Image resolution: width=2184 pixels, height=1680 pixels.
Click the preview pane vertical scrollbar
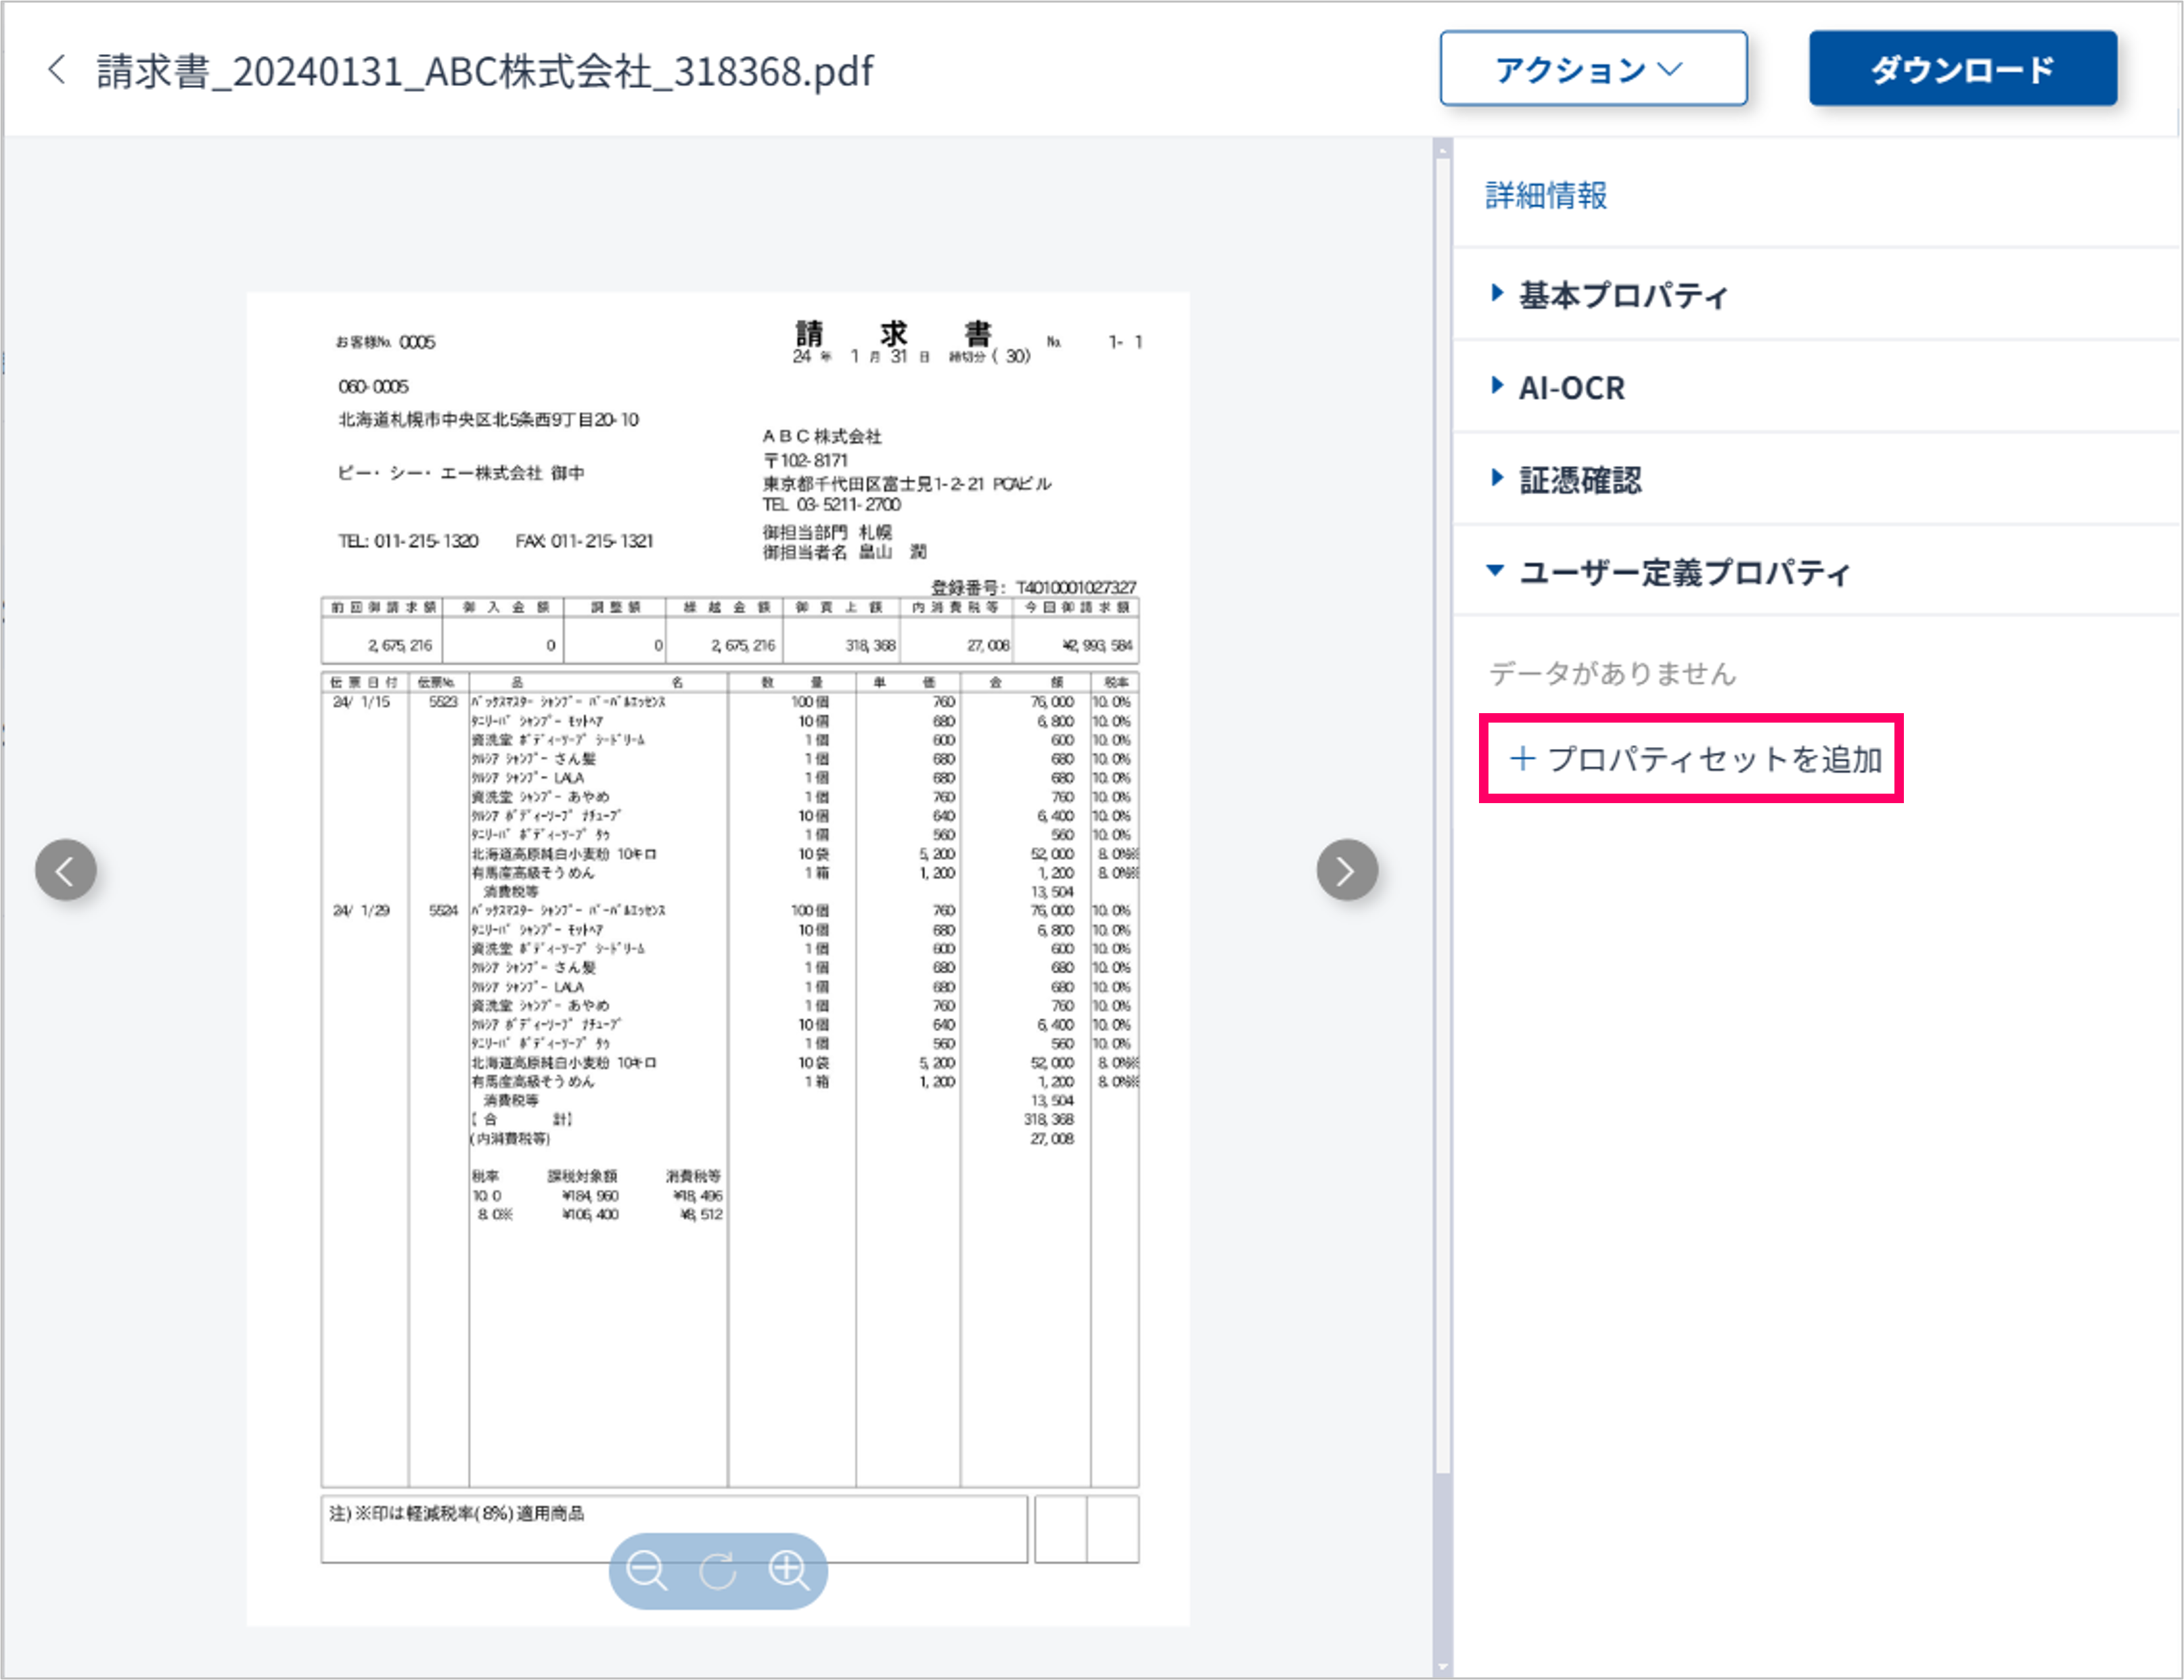coord(1442,800)
